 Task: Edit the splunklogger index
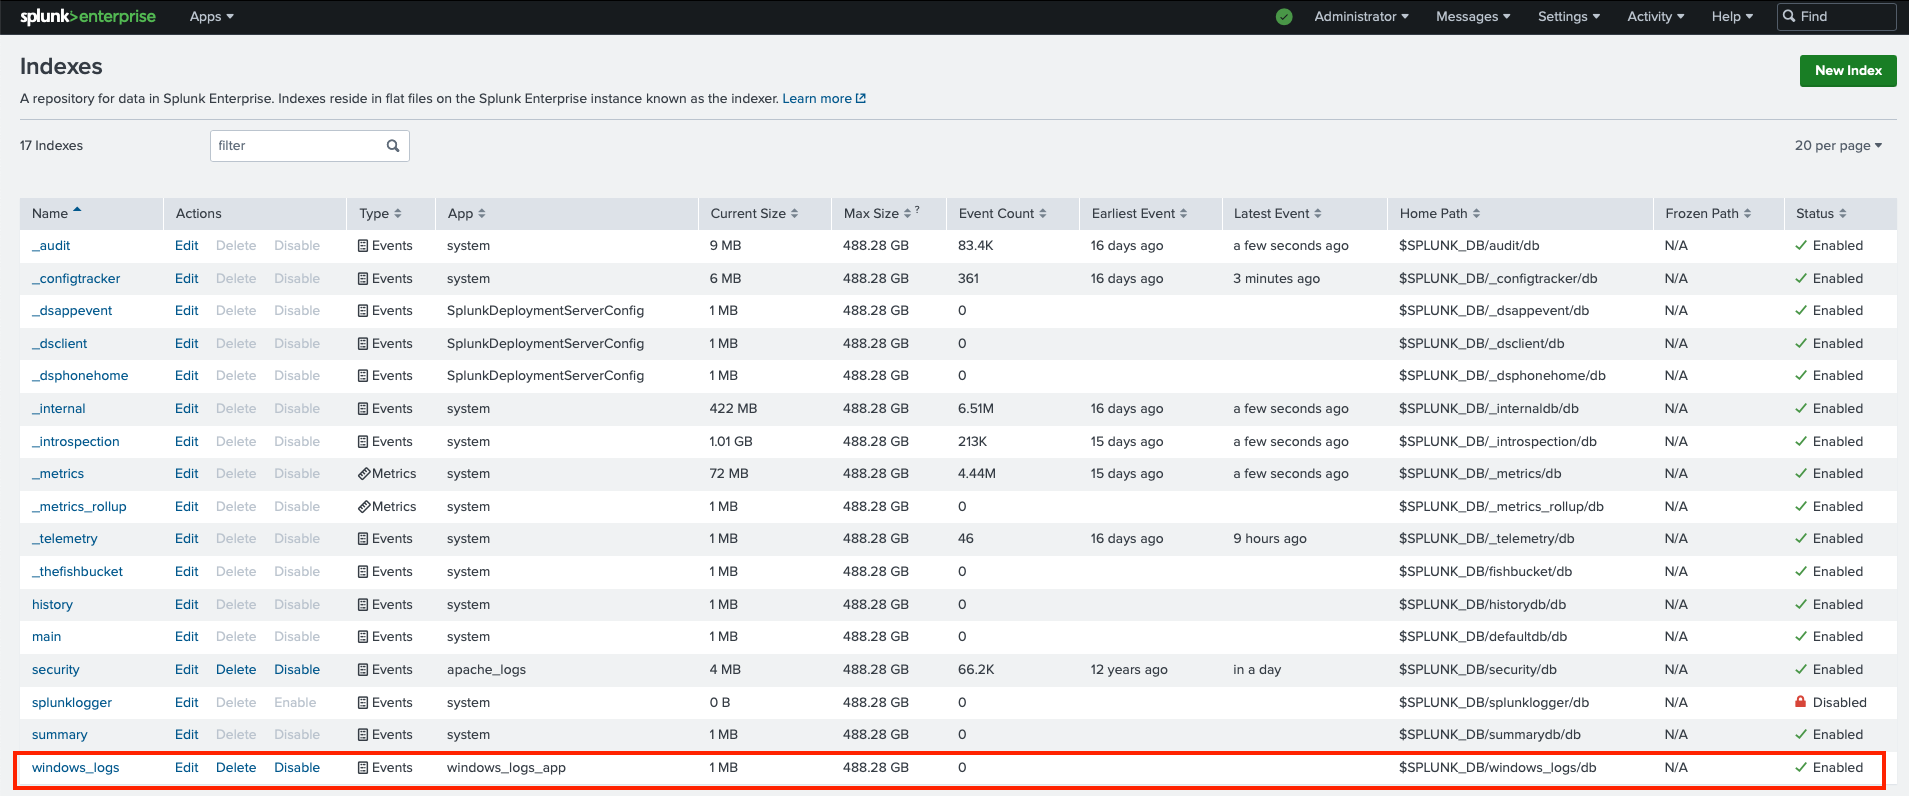(x=187, y=703)
